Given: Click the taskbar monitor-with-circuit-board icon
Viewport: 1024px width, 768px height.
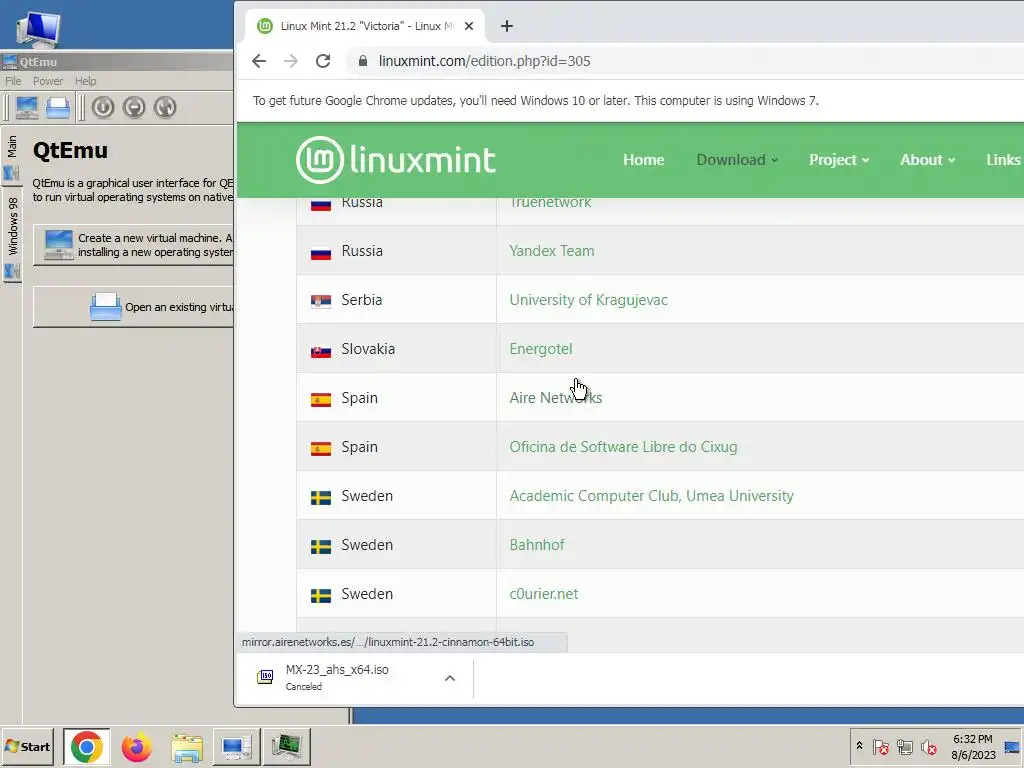Looking at the screenshot, I should pos(287,746).
